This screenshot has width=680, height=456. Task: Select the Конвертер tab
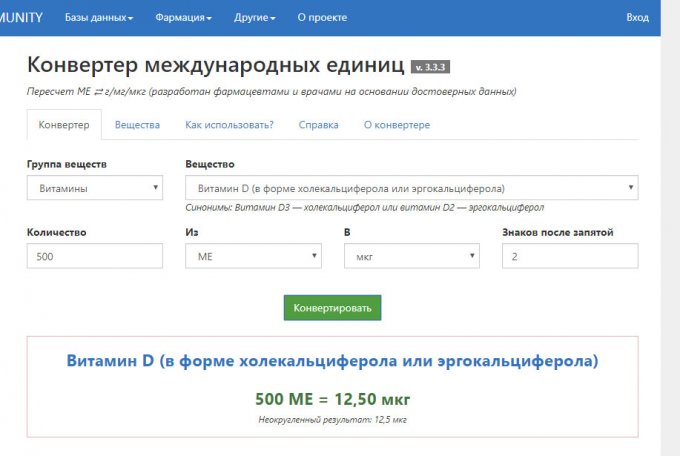point(64,125)
